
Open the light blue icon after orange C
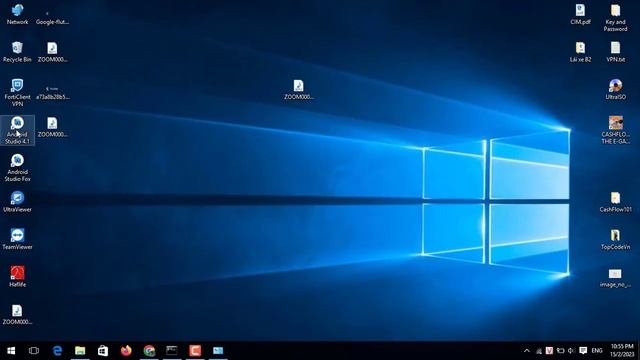pyautogui.click(x=218, y=351)
